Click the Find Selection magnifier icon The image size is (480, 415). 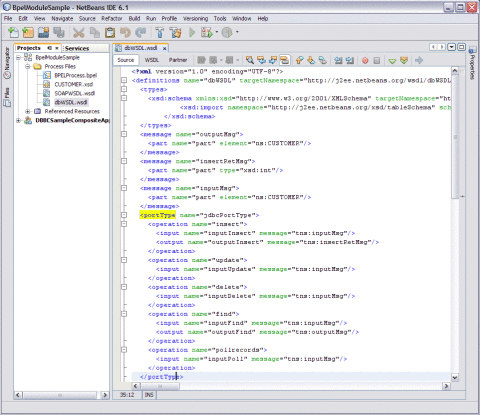click(x=250, y=60)
